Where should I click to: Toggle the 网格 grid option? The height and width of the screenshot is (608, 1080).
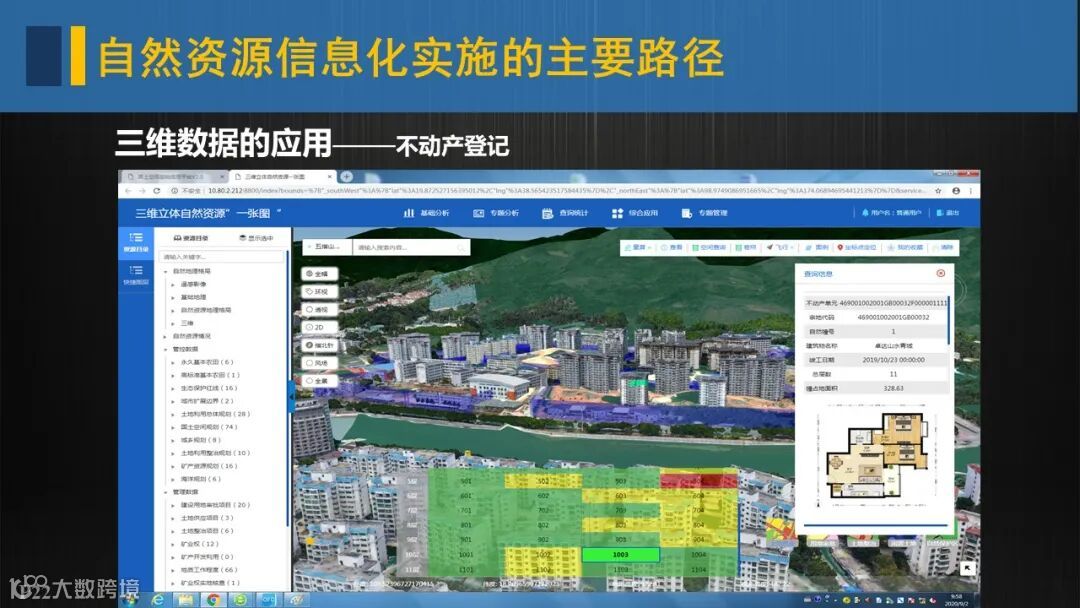click(x=320, y=363)
